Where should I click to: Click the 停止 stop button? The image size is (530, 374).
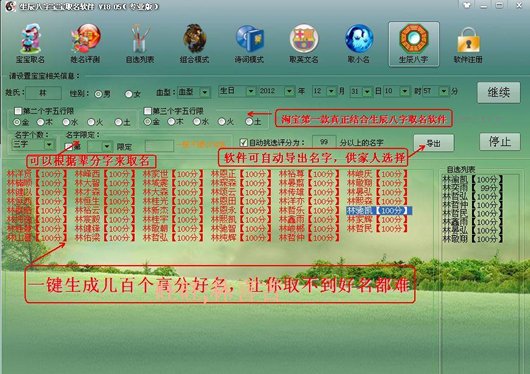click(500, 142)
